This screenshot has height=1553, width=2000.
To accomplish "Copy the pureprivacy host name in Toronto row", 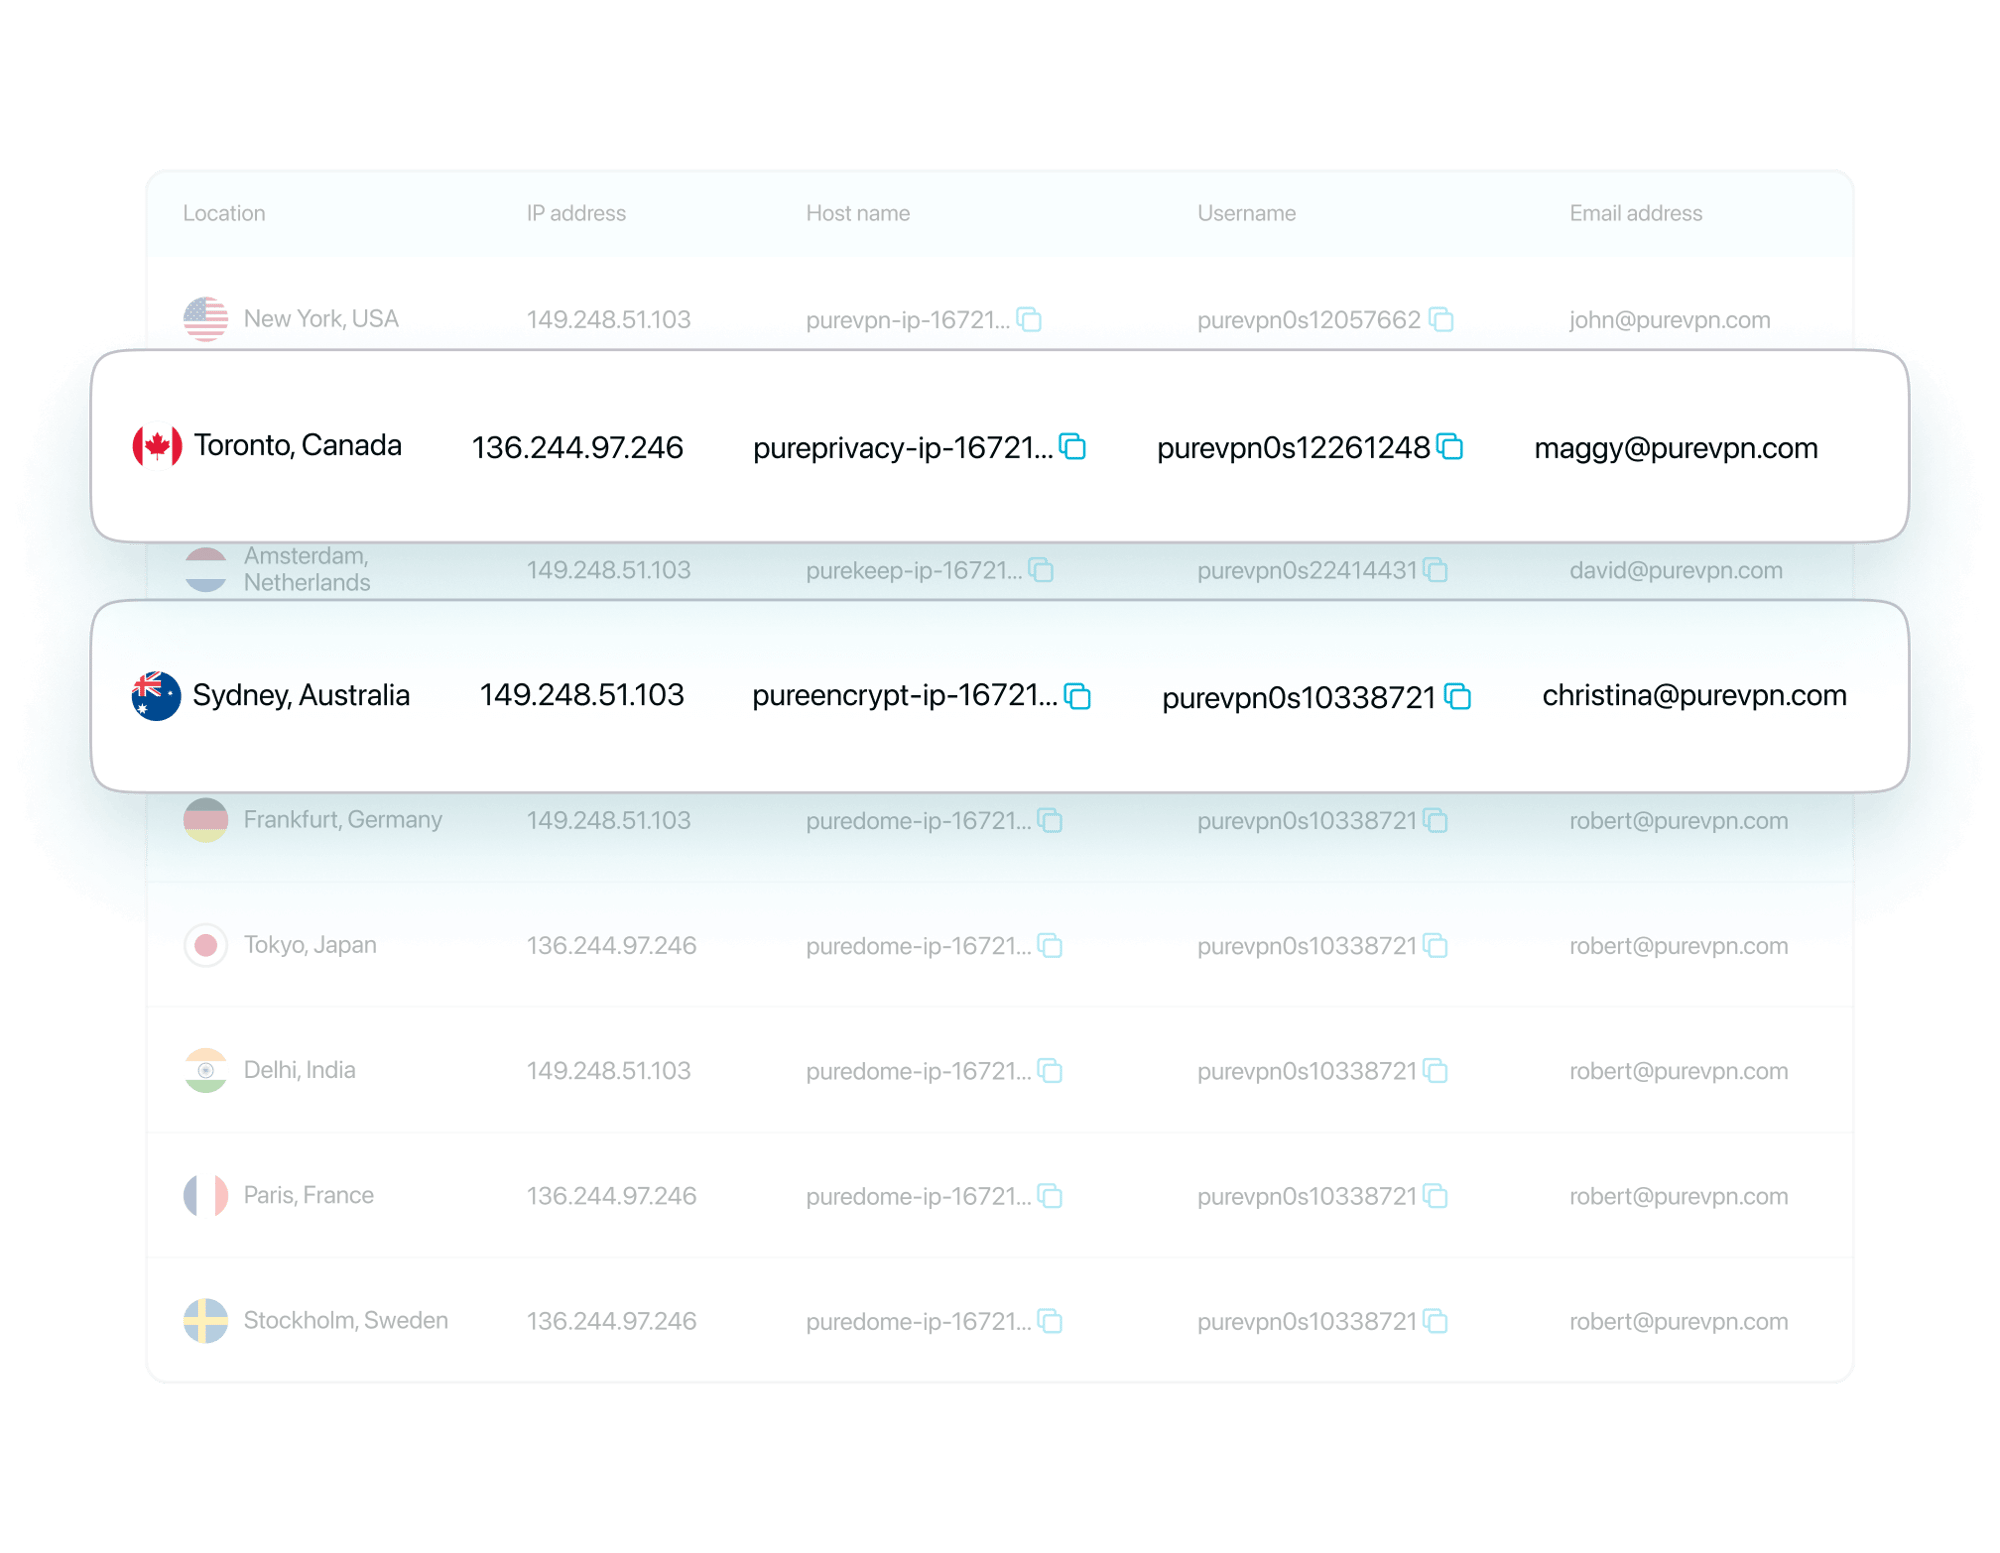I will 1073,447.
